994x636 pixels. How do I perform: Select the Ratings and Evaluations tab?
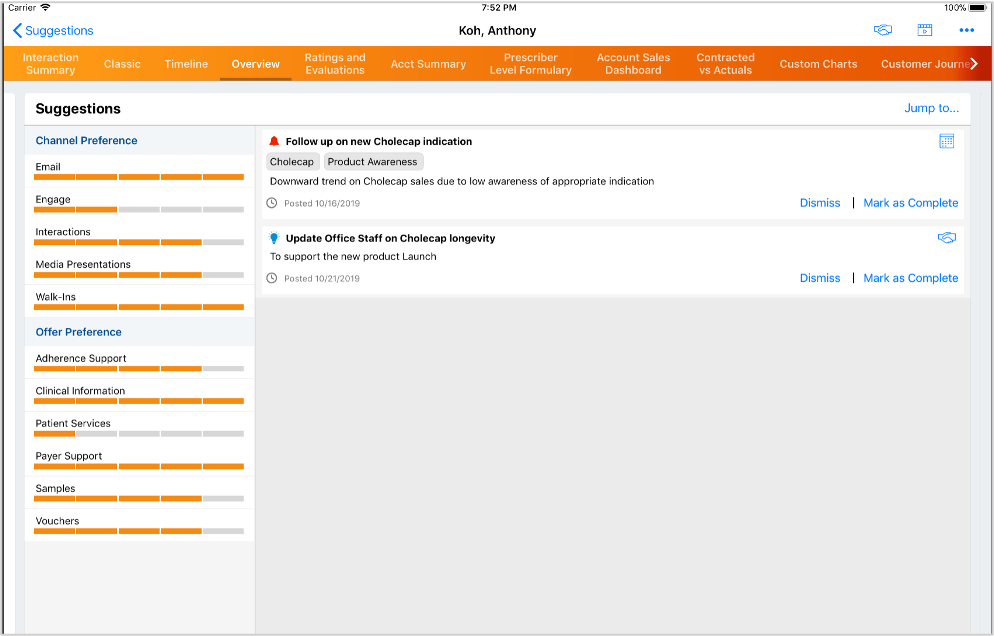335,64
